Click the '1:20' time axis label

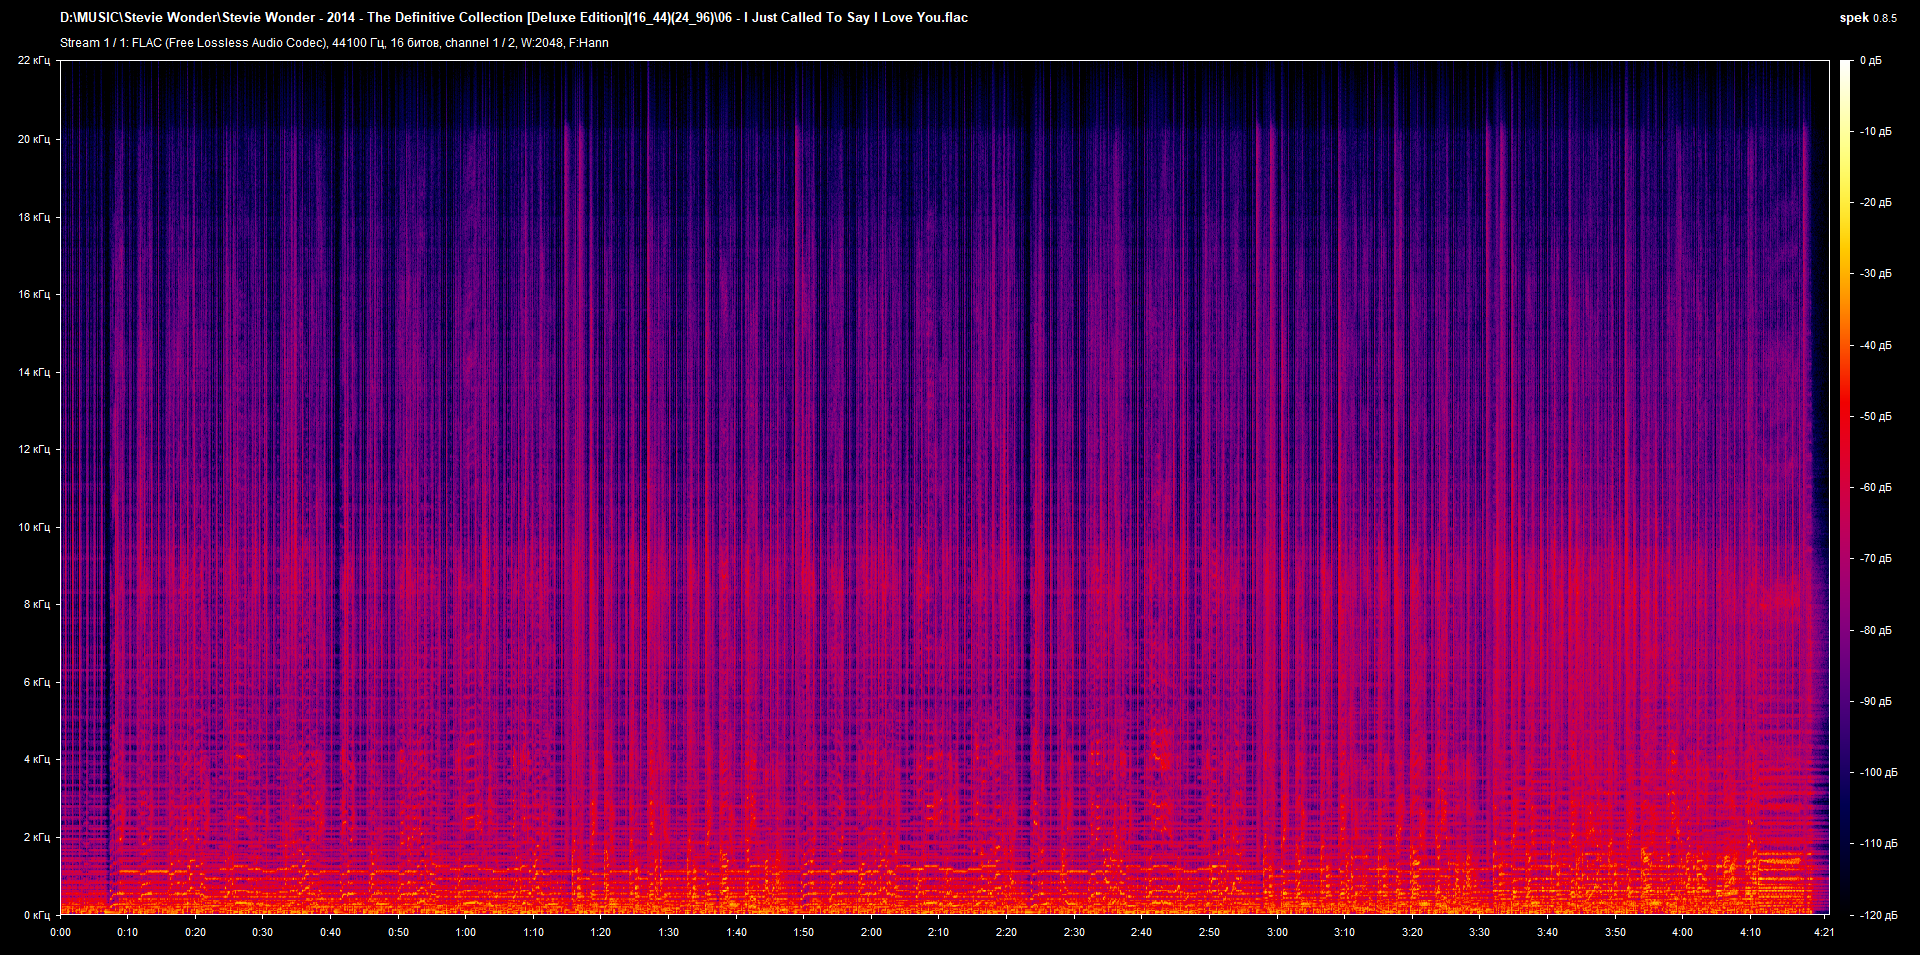tap(601, 932)
